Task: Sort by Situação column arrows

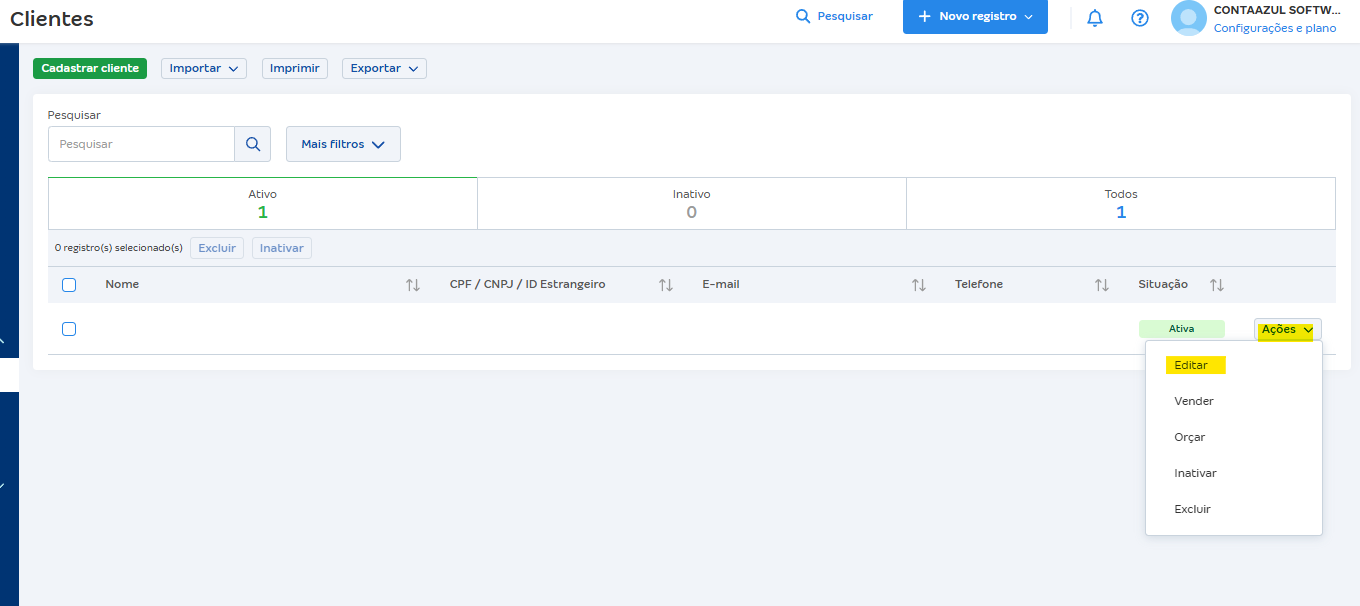Action: (1217, 285)
